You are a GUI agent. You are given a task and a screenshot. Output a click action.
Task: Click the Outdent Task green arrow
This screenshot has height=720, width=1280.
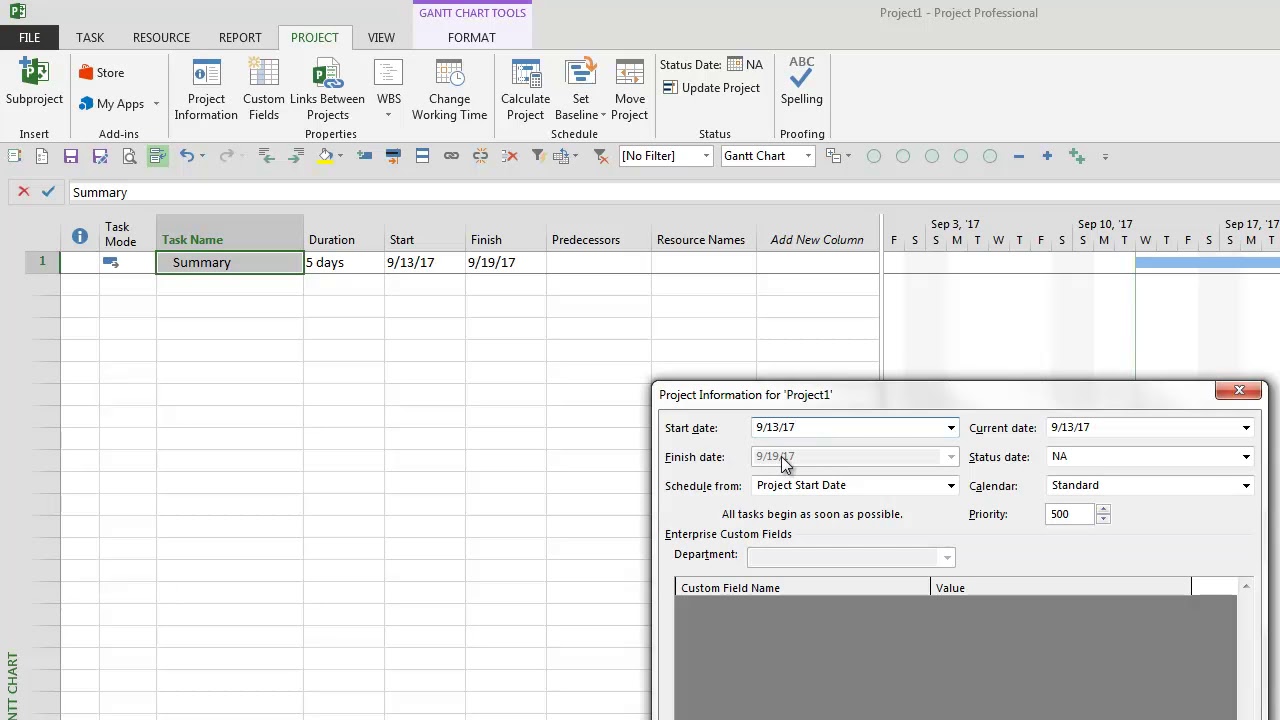(266, 156)
